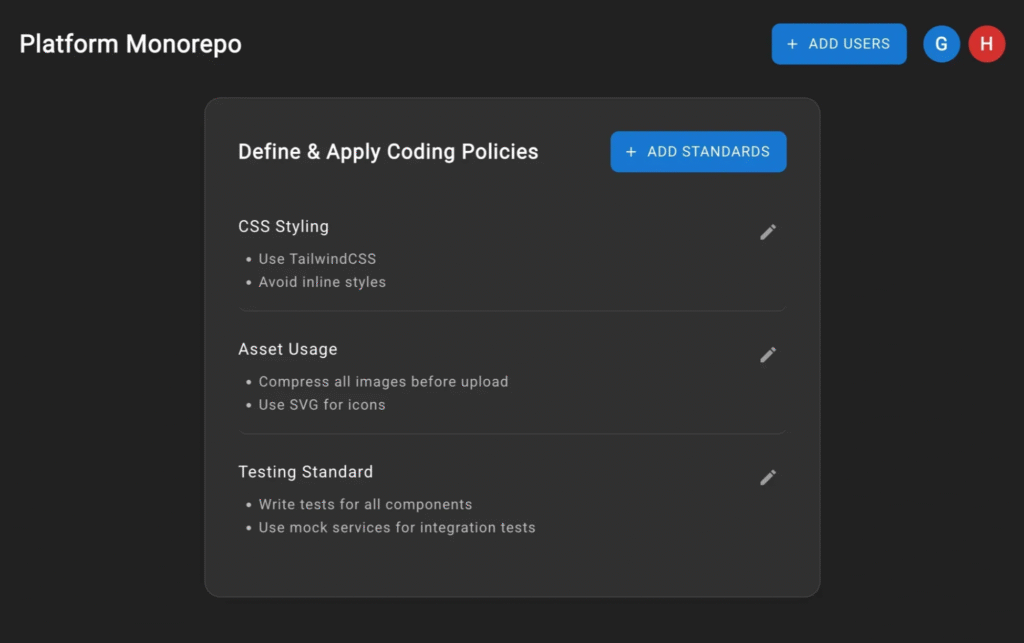Click 'Write tests for all components' rule
The image size is (1024, 643).
tap(365, 505)
